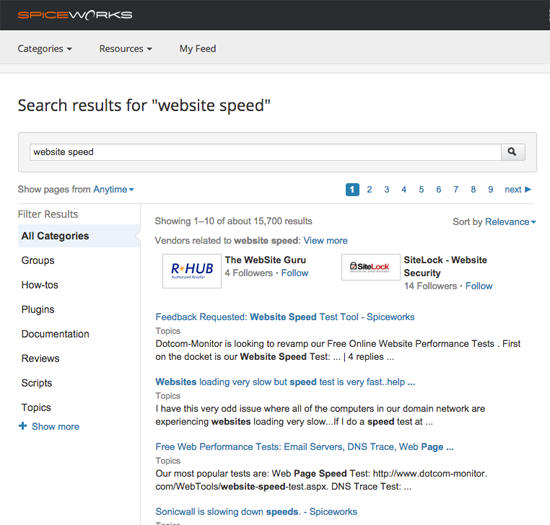Open the R-HUB vendor logo thumbnail

[192, 271]
